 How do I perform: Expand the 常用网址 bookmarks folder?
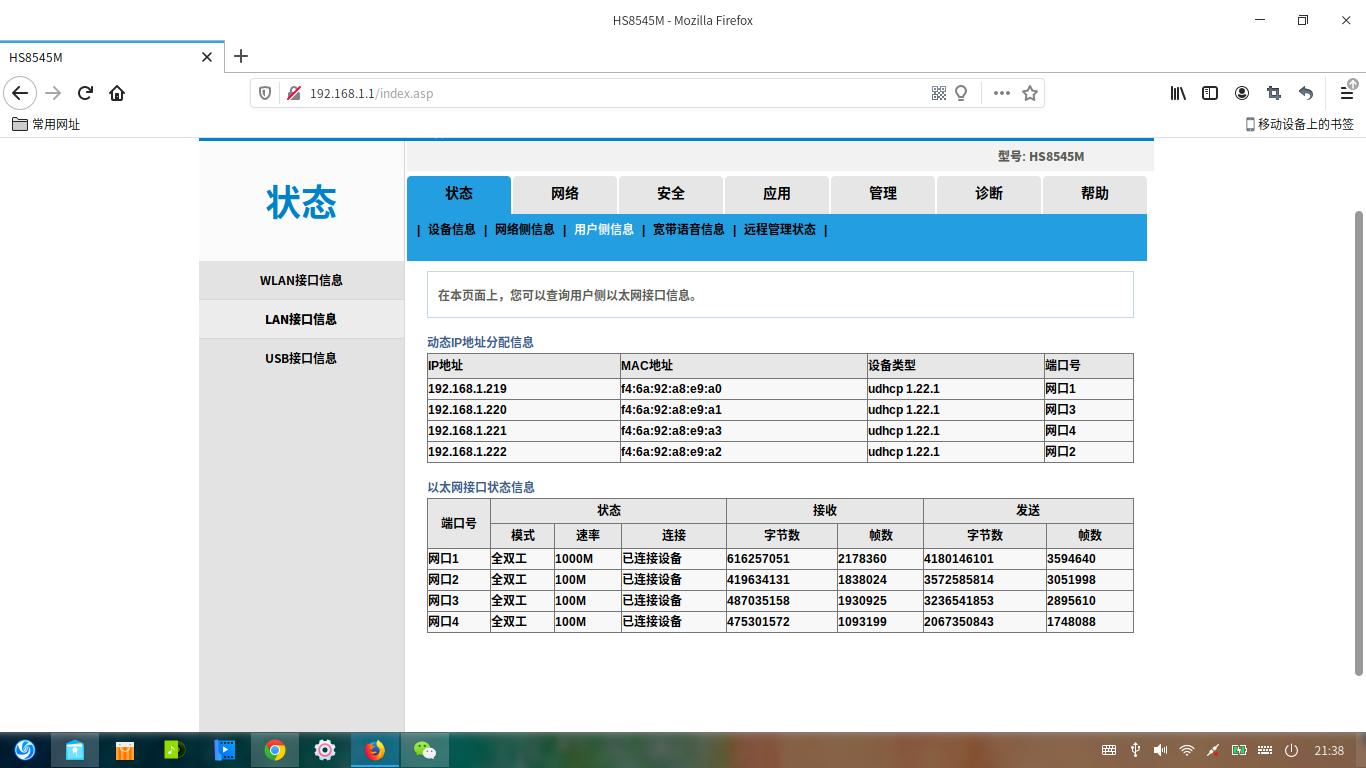pyautogui.click(x=45, y=124)
